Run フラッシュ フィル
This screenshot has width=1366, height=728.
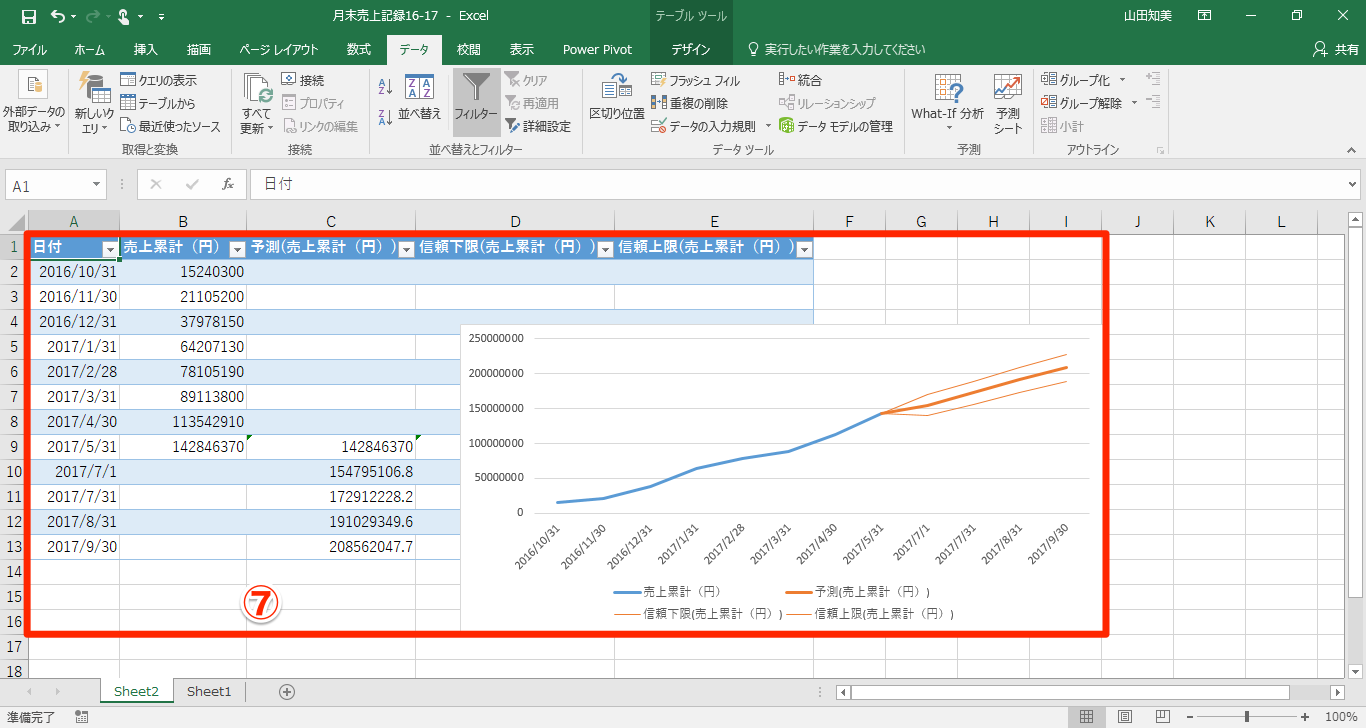(696, 80)
